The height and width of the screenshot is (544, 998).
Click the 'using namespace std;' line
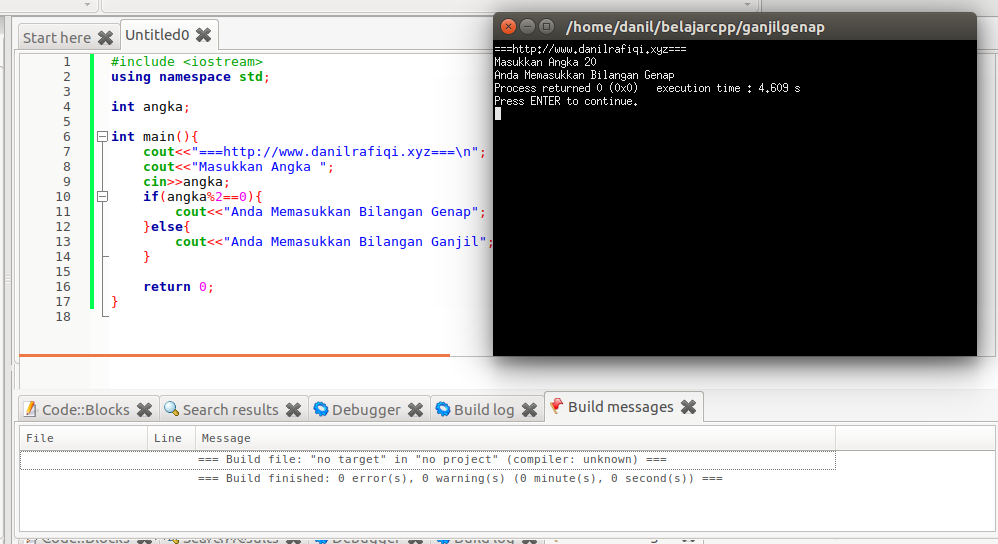(190, 77)
